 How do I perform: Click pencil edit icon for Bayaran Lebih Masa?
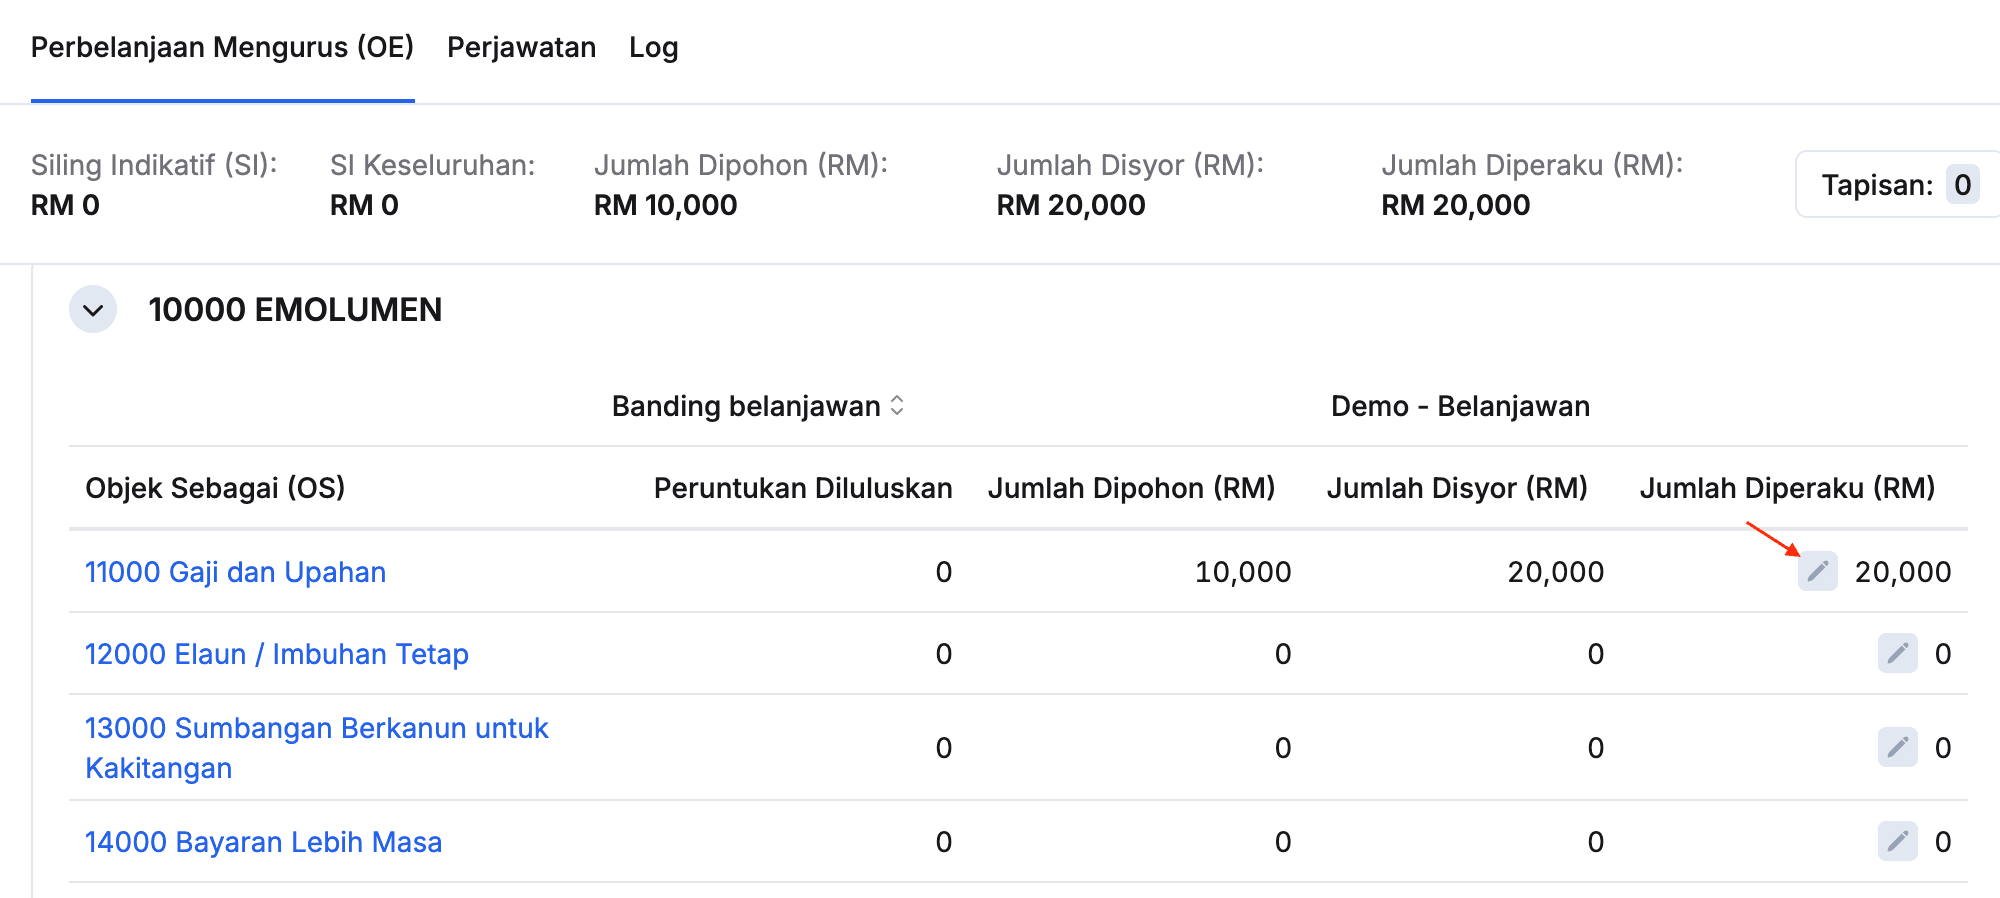[x=1897, y=841]
